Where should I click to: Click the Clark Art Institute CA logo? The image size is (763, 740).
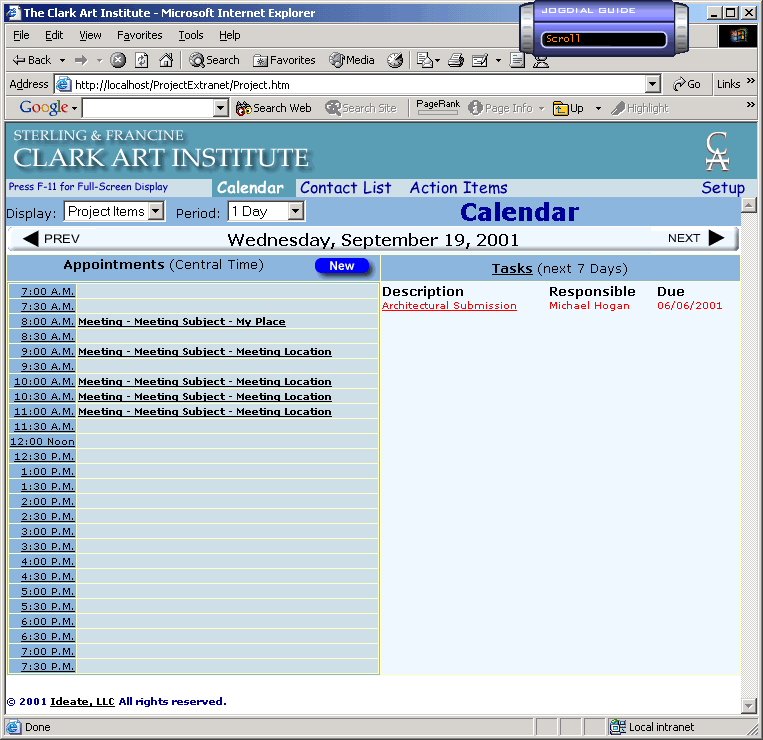pyautogui.click(x=718, y=151)
